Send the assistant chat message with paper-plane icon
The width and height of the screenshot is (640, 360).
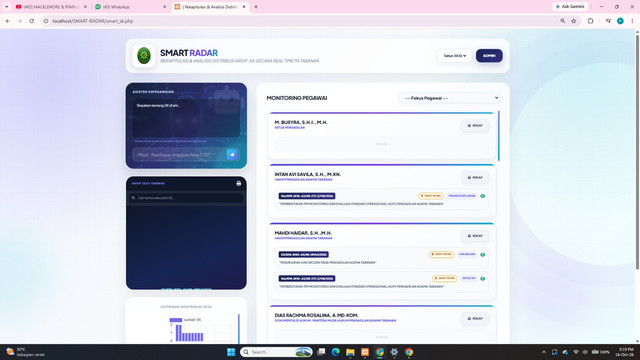pyautogui.click(x=232, y=155)
